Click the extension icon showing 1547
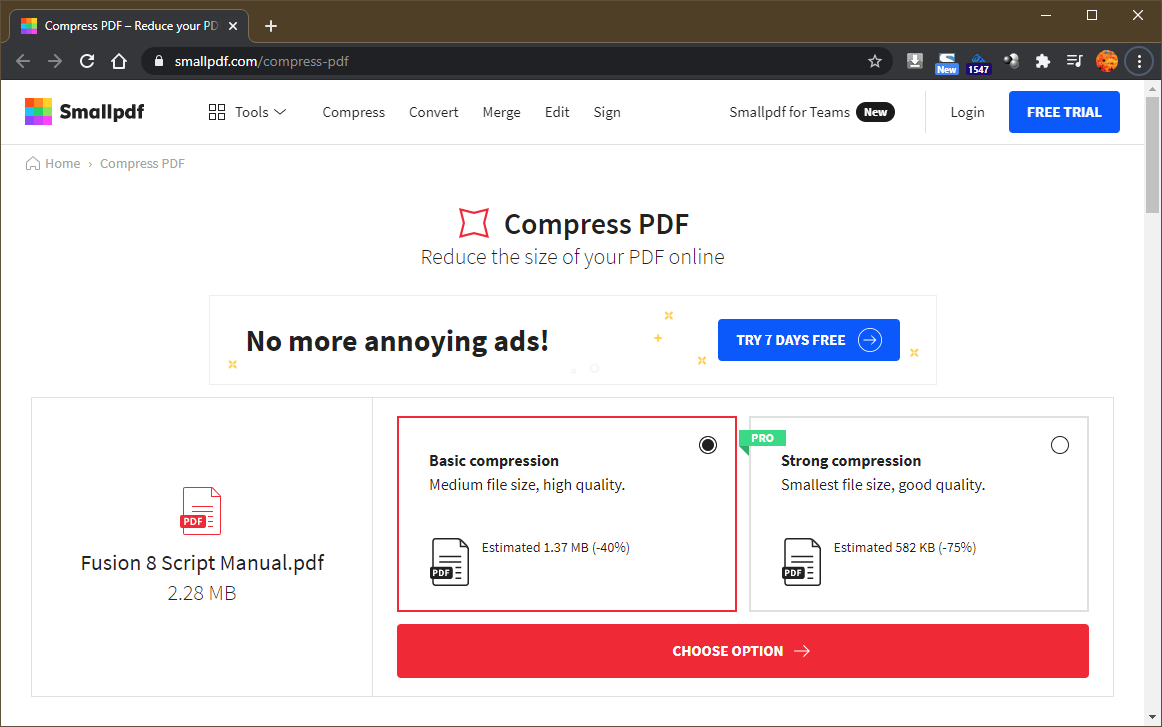 978,63
